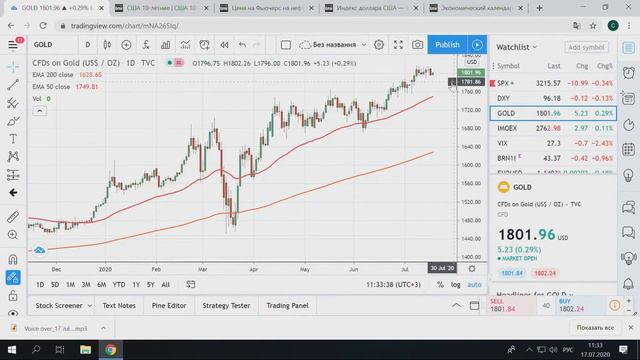The height and width of the screenshot is (360, 640).
Task: Create an alert with clock icon
Action: tap(204, 45)
